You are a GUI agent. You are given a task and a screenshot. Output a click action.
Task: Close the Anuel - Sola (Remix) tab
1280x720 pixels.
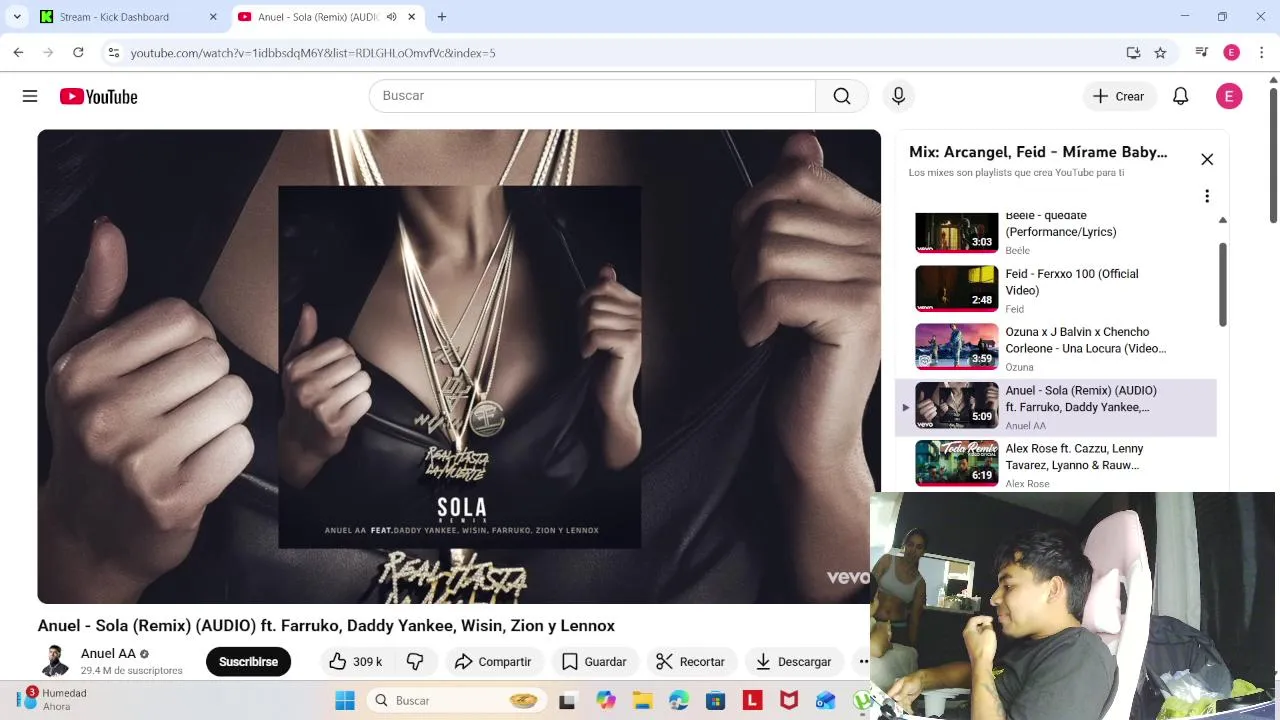point(411,17)
